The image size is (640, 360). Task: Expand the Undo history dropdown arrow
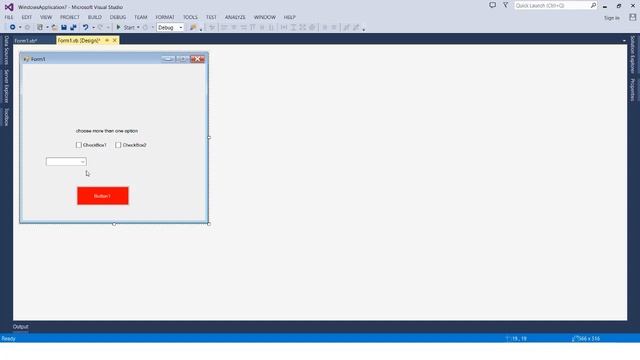(x=93, y=27)
